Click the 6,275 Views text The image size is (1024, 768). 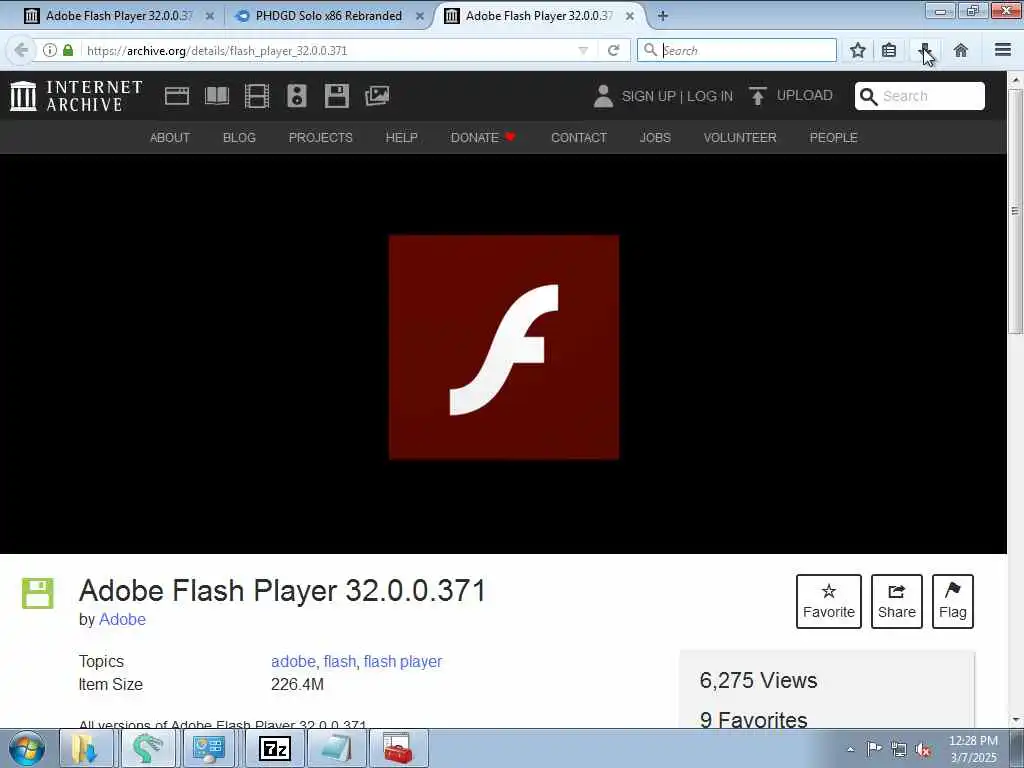(x=758, y=680)
